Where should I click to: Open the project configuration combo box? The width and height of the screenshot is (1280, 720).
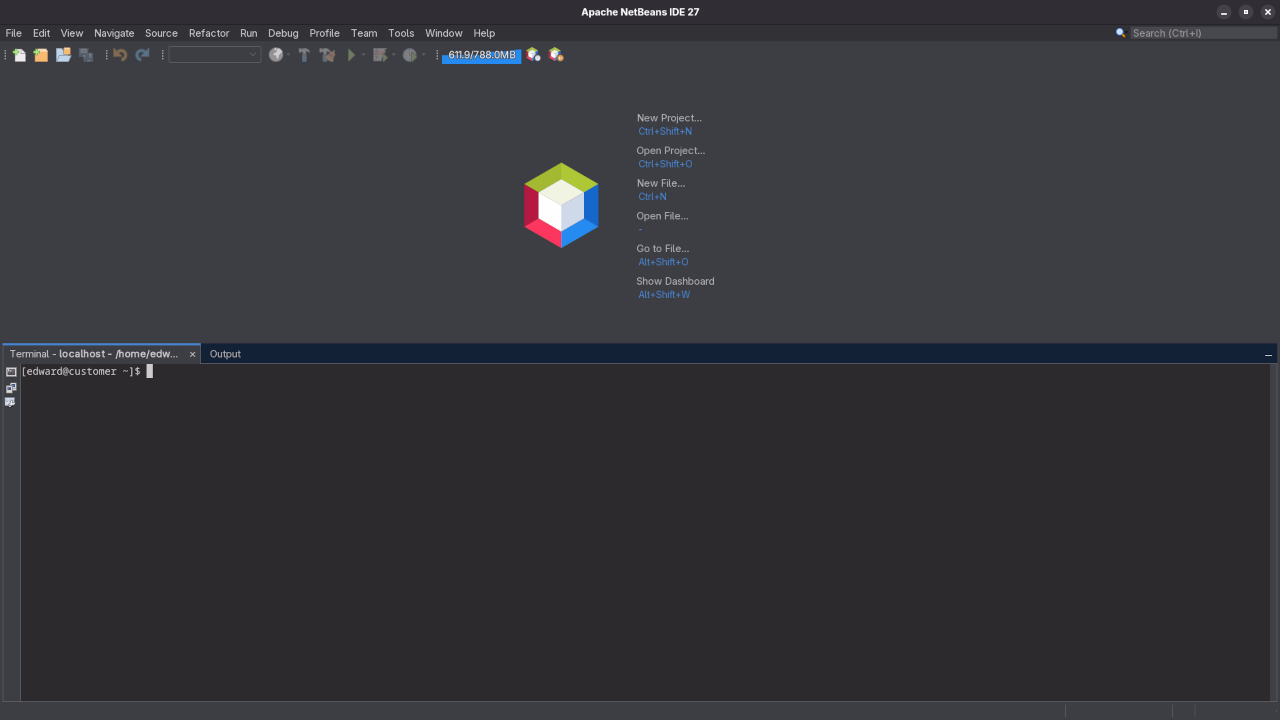coord(213,55)
